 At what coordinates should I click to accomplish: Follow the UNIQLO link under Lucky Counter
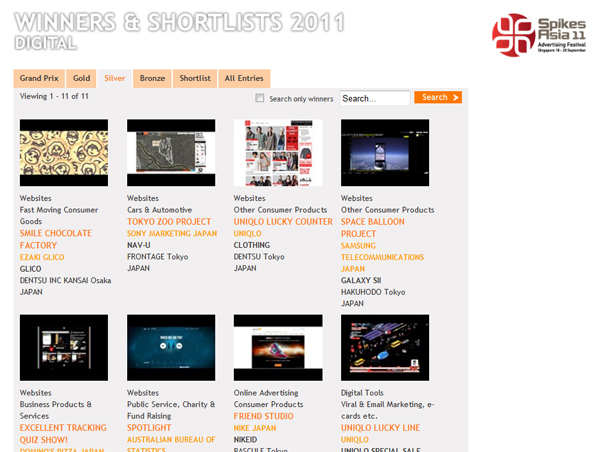[248, 233]
